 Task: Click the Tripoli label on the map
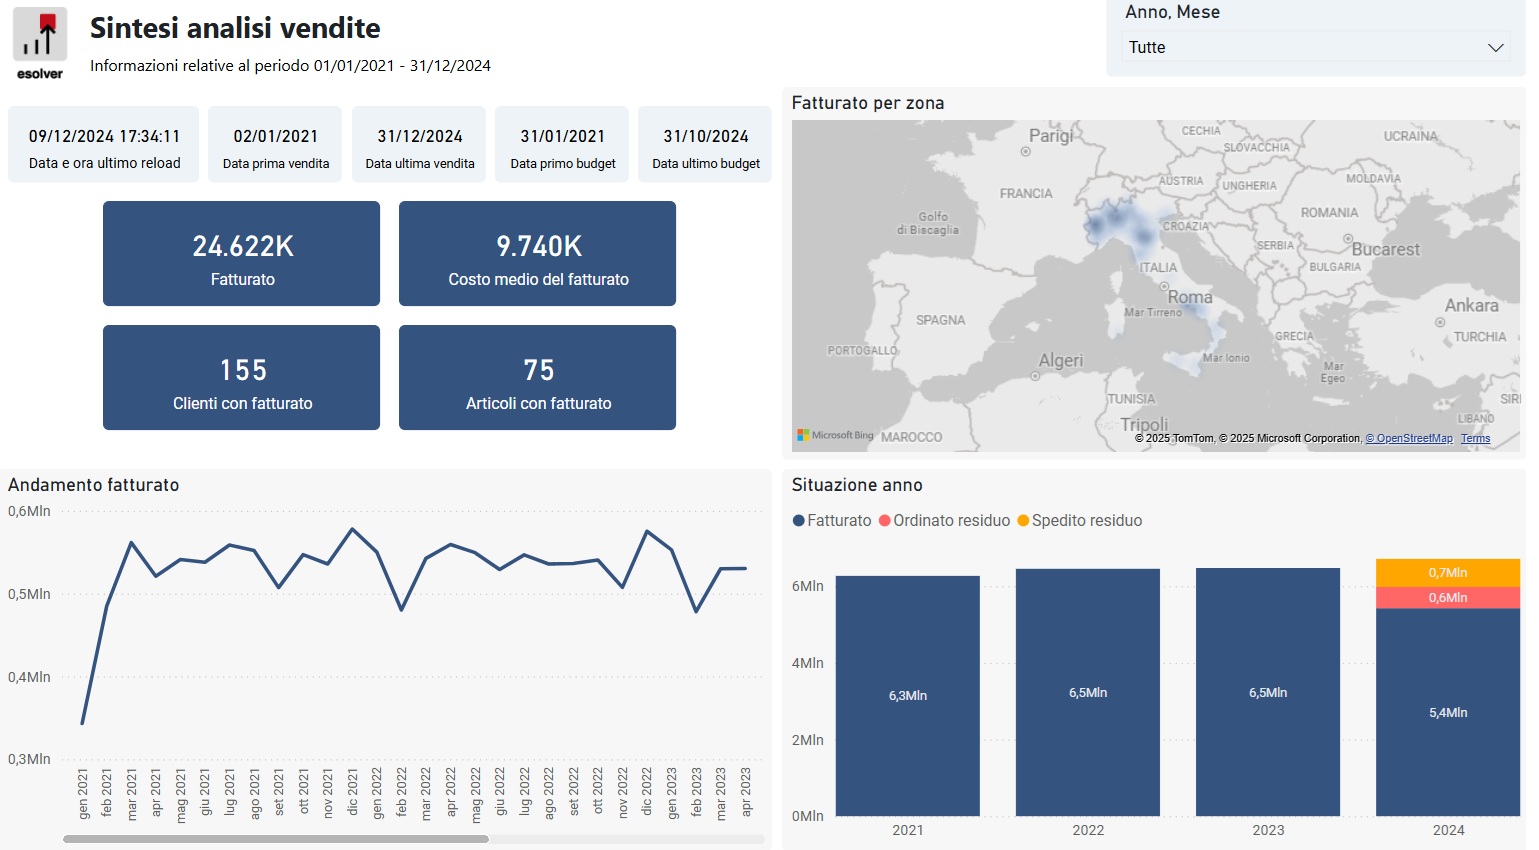point(1144,424)
